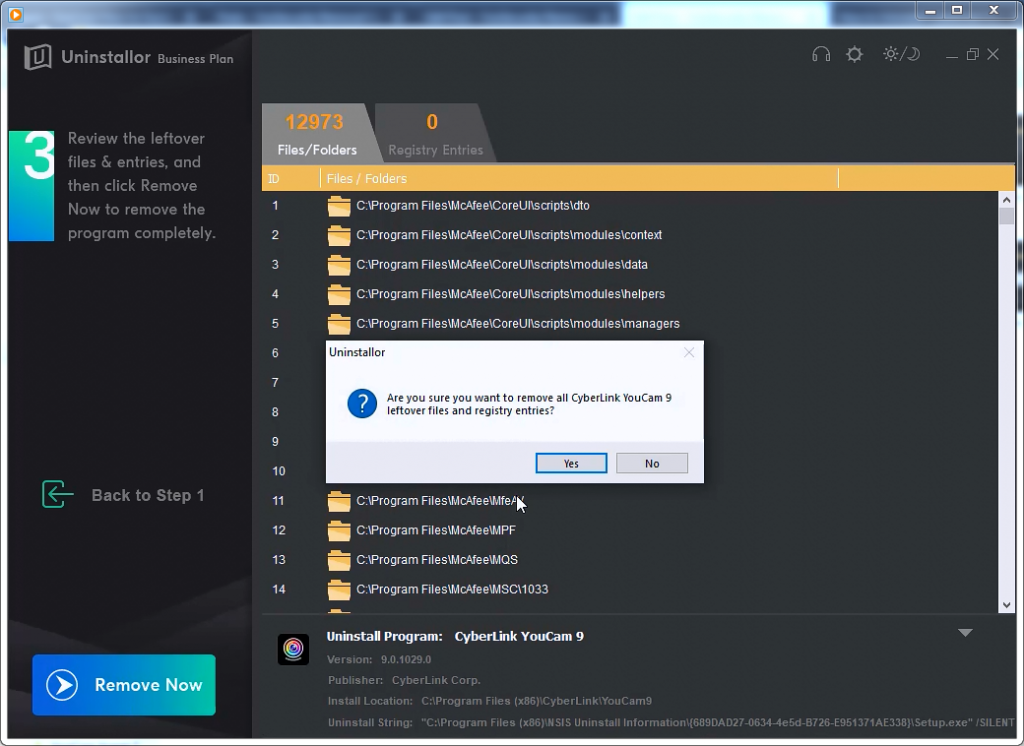Viewport: 1024px width, 746px height.
Task: Click folder icon for modules\helpers row
Action: point(339,294)
